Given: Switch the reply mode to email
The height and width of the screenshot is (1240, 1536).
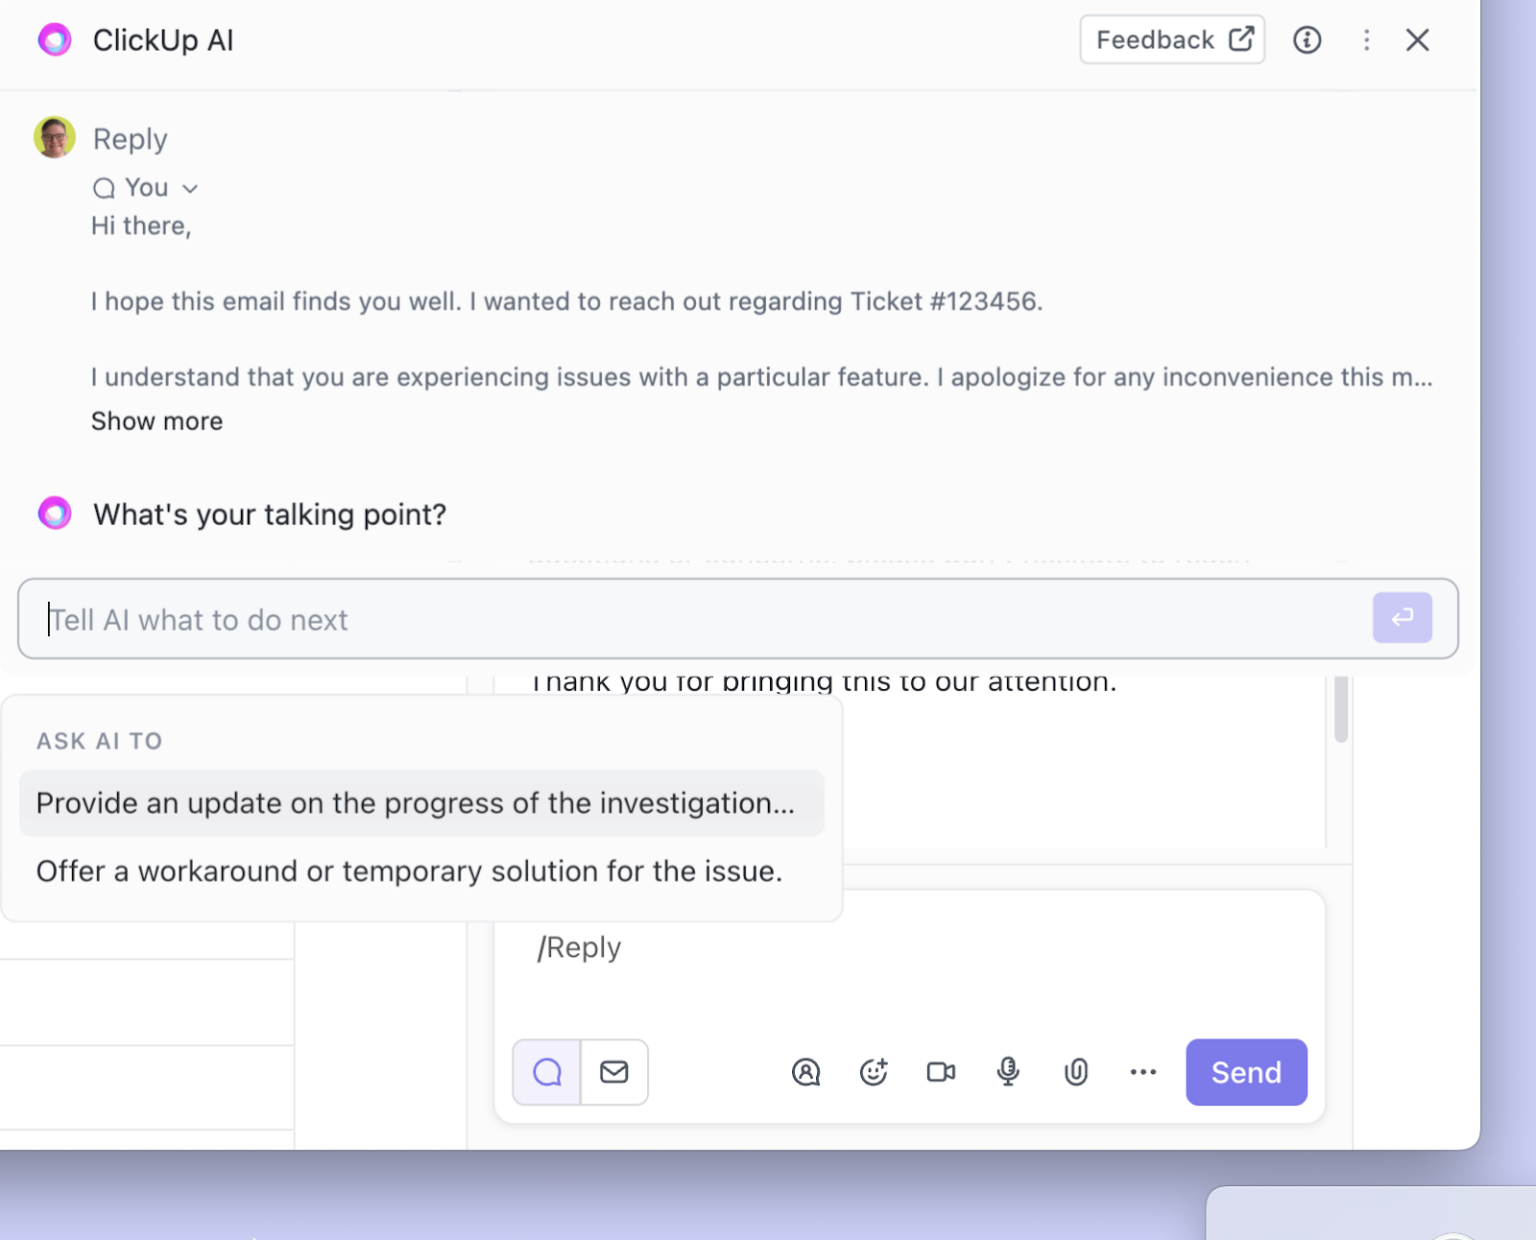Looking at the screenshot, I should [614, 1072].
